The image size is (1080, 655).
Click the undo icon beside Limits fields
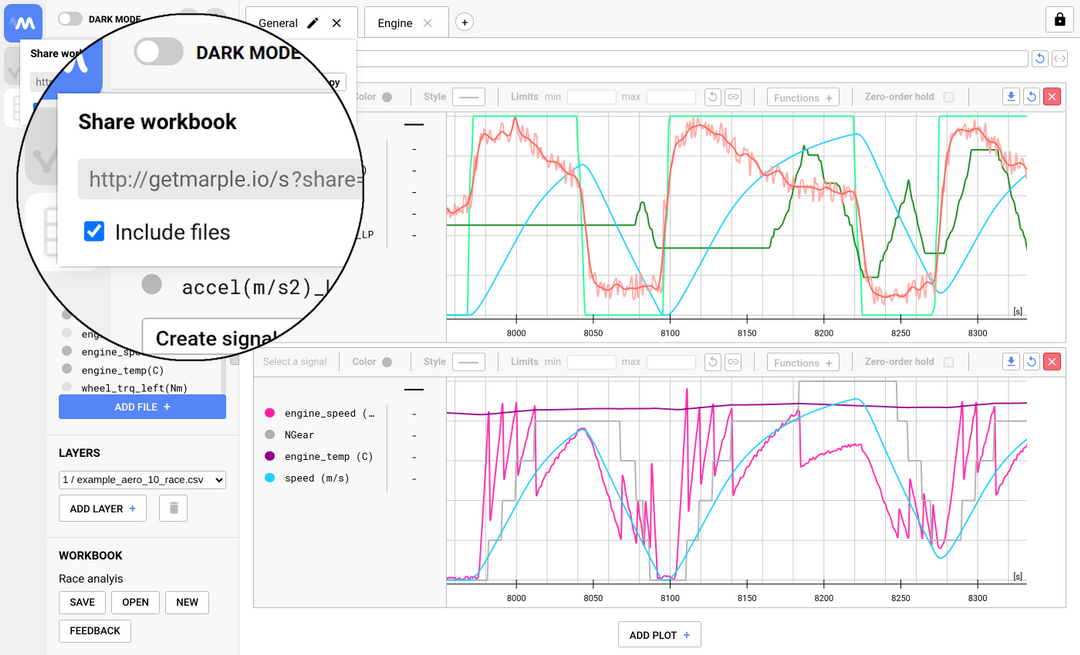click(711, 96)
